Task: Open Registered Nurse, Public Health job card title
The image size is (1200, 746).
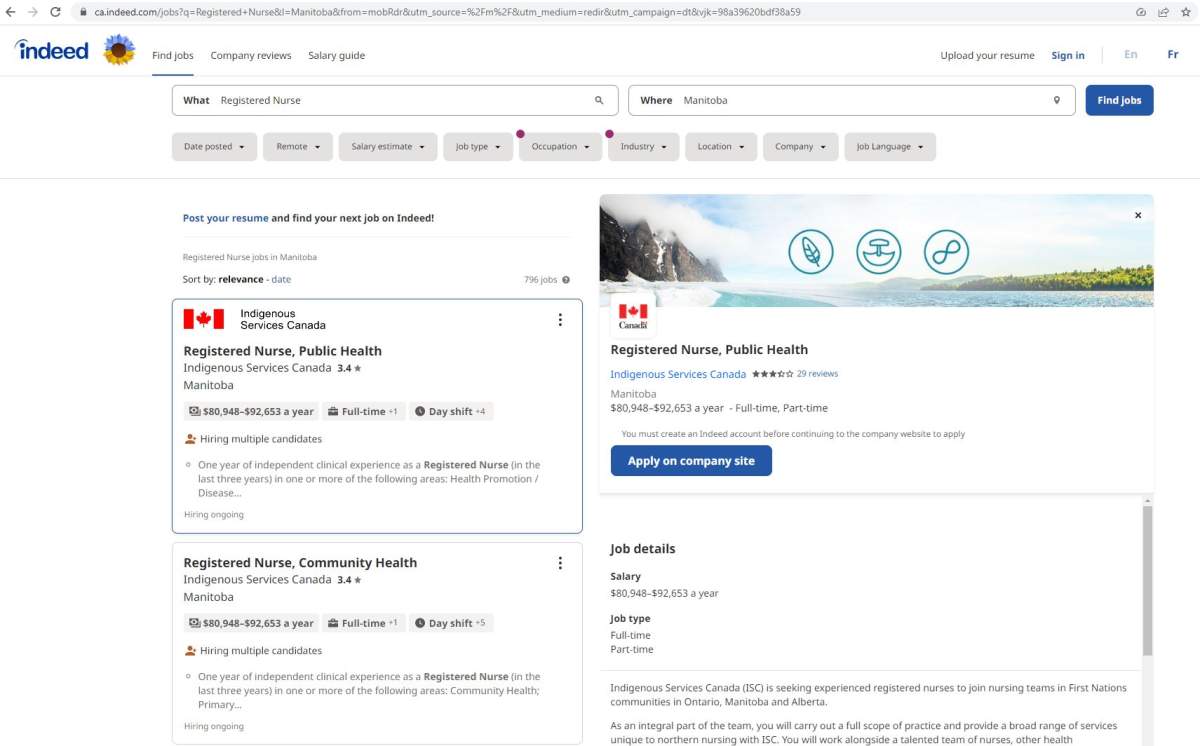Action: pyautogui.click(x=282, y=351)
